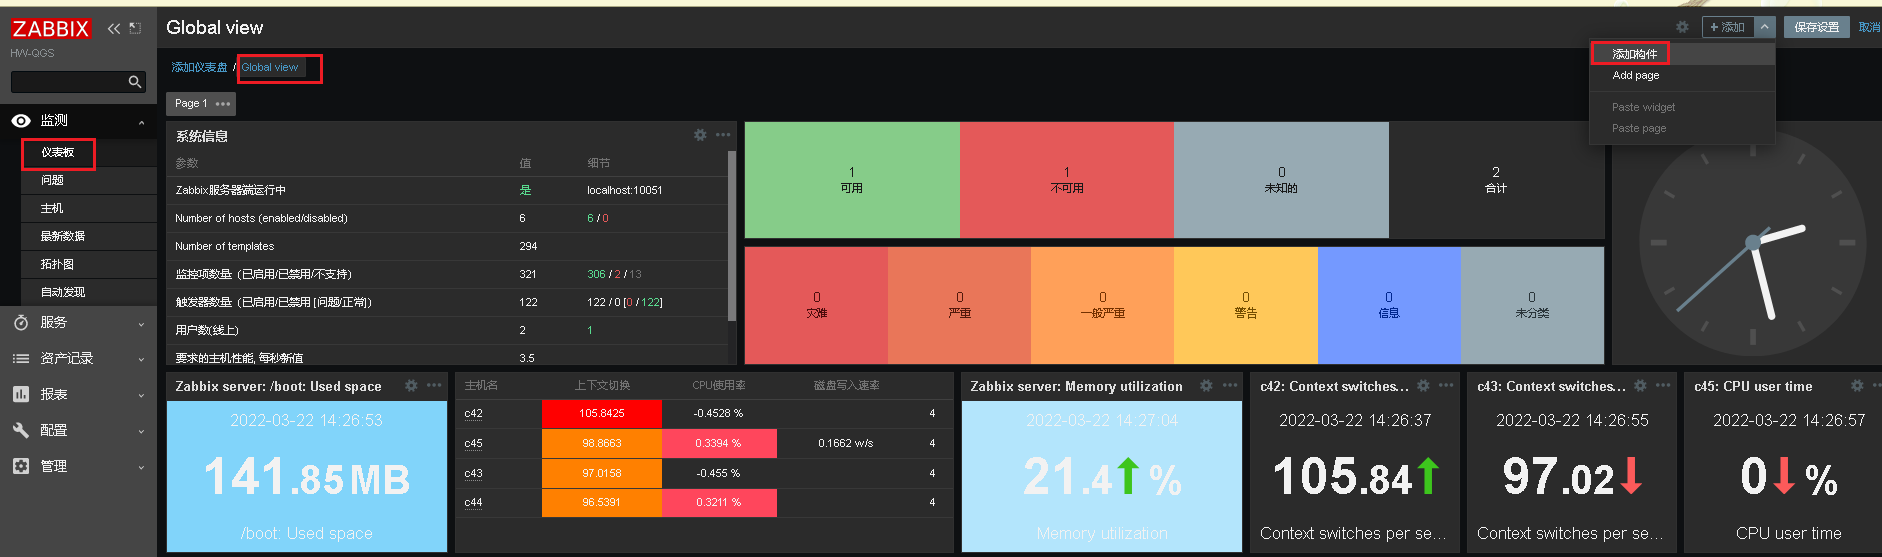Click Paste widget in the dropdown menu
This screenshot has width=1882, height=557.
pyautogui.click(x=1682, y=107)
